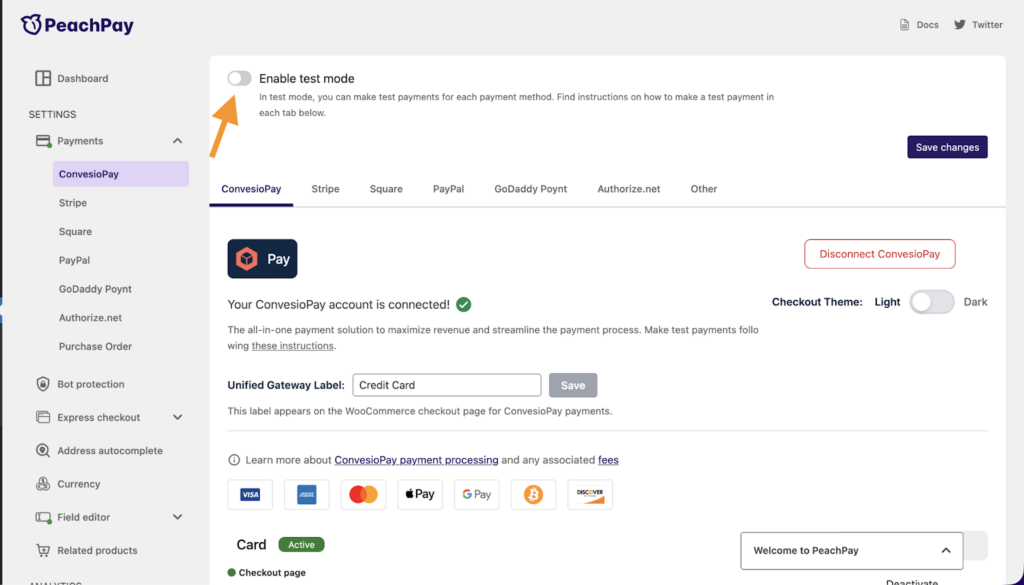Expand the Field editor menu
This screenshot has height=585, width=1024.
click(177, 517)
